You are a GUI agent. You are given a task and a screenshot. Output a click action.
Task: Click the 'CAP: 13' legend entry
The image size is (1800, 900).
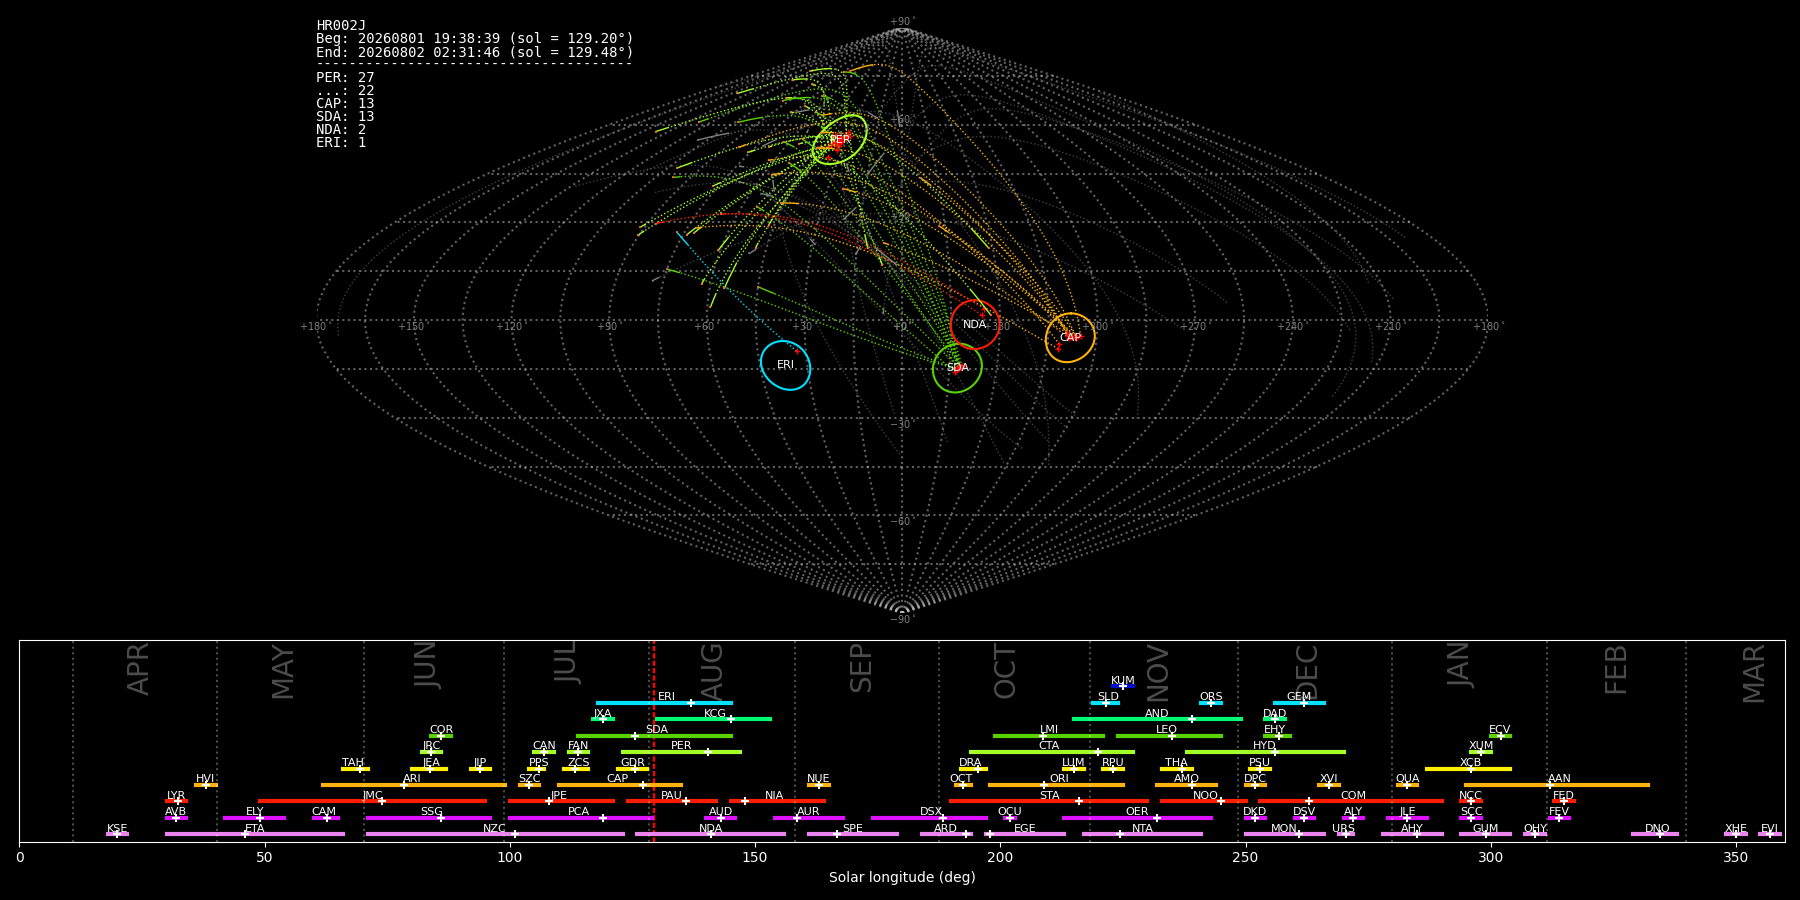pyautogui.click(x=345, y=103)
